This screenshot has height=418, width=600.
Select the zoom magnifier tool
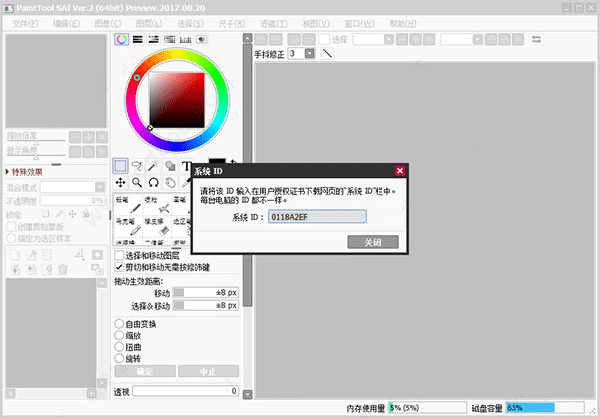tap(137, 183)
